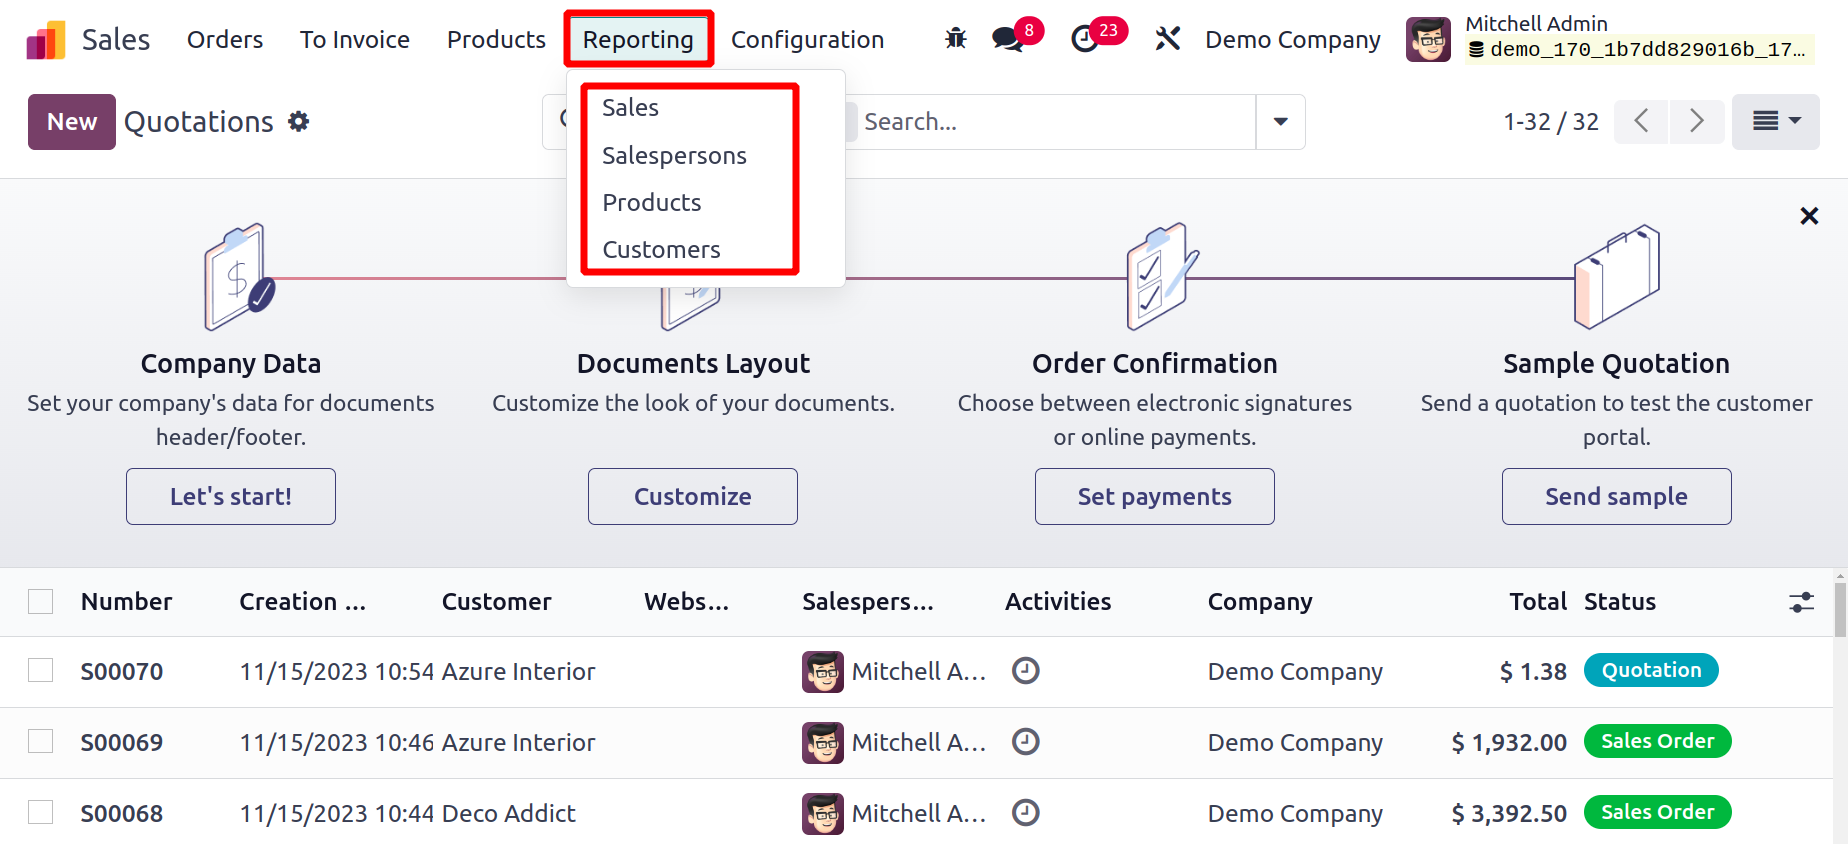Expand the search options dropdown arrow
Viewport: 1848px width, 844px height.
1280,122
